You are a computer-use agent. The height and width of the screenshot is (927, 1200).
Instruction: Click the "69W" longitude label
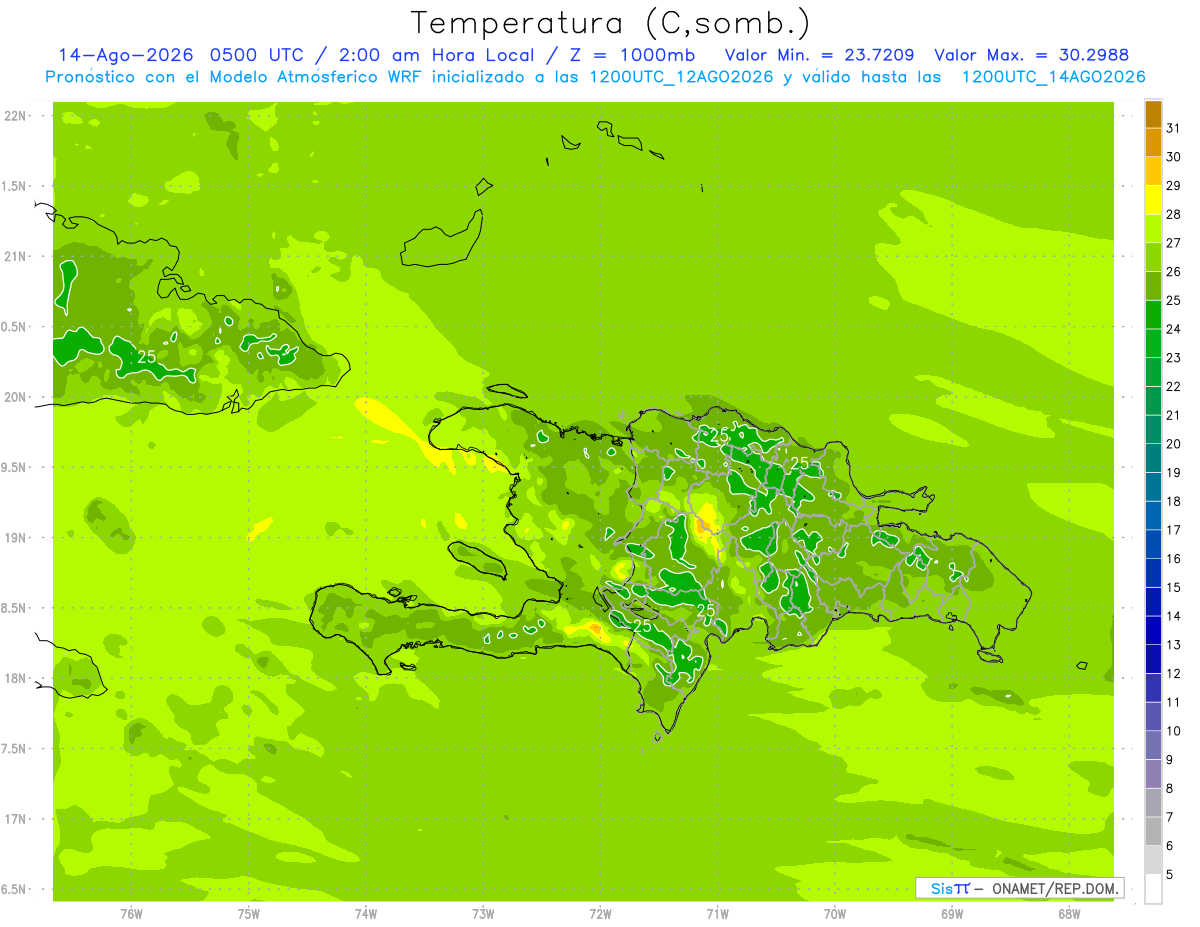[952, 913]
